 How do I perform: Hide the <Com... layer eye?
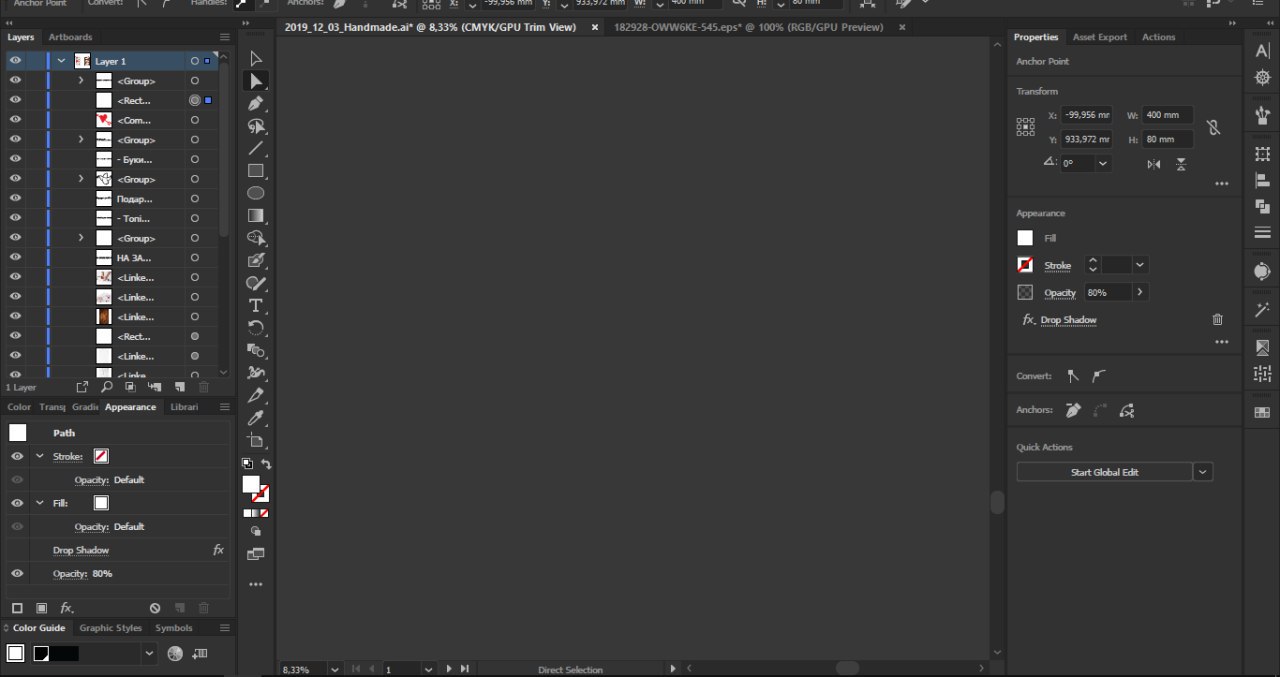[x=15, y=120]
